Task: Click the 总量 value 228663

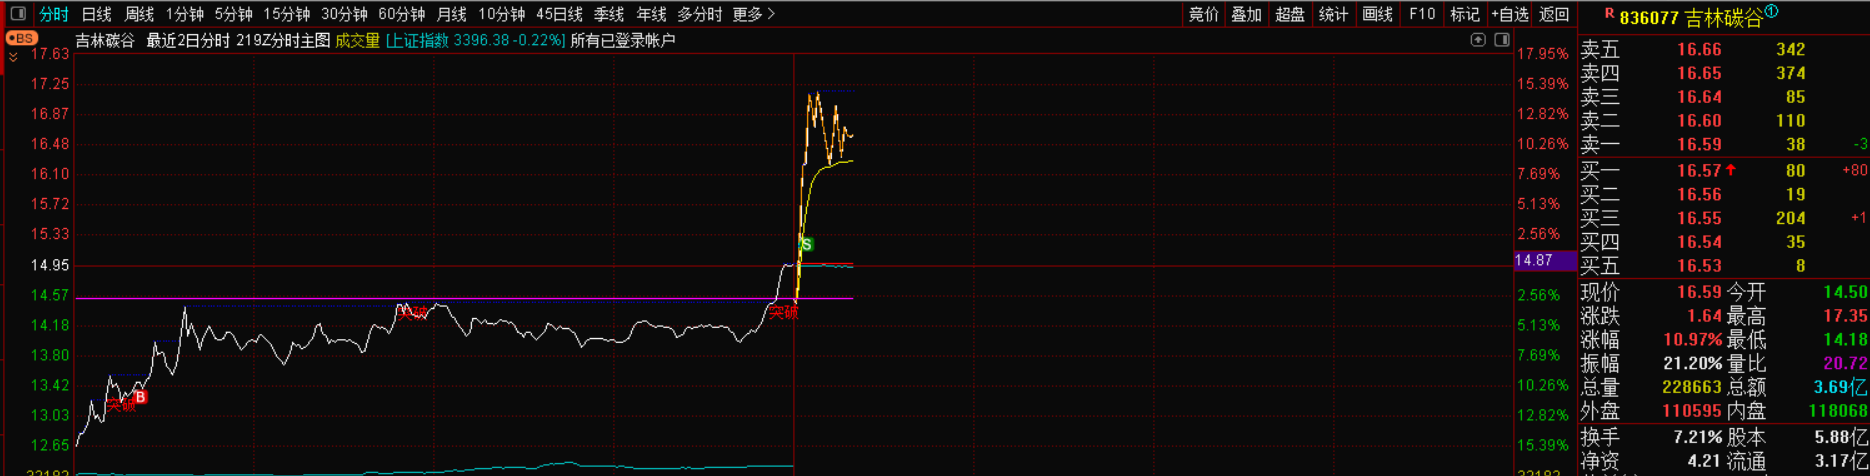Action: tap(1692, 388)
